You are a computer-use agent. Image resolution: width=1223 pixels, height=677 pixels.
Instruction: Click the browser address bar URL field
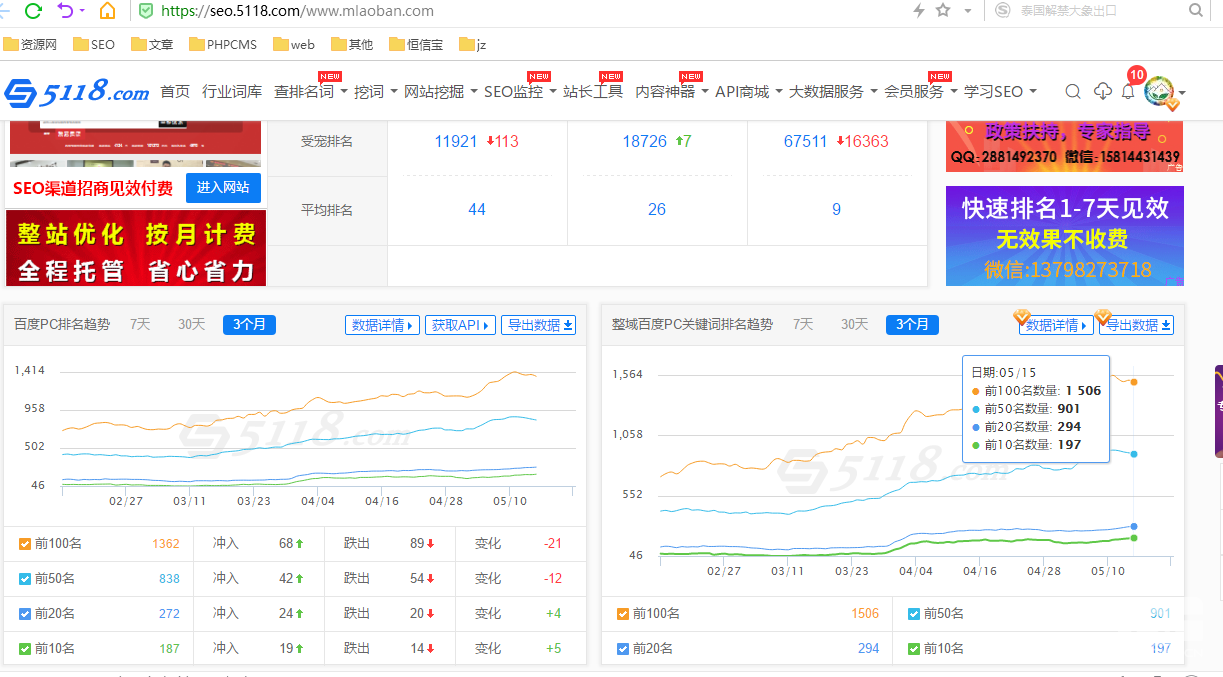tap(520, 11)
